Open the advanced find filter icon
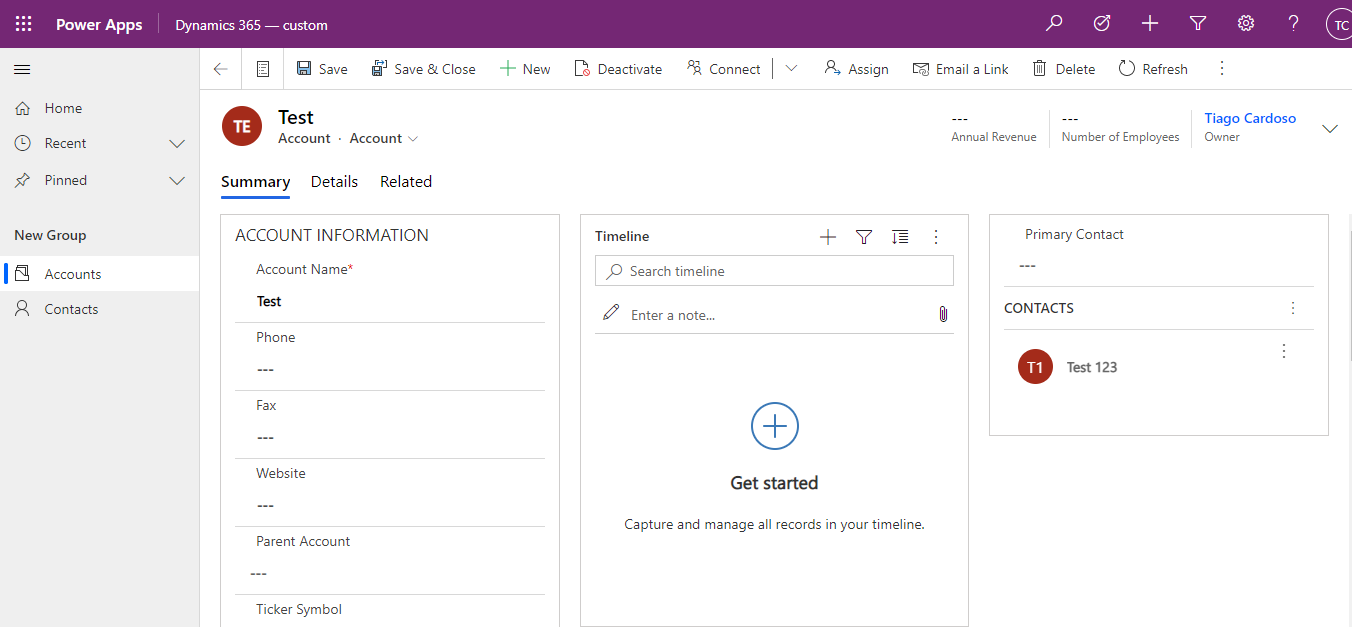The image size is (1352, 627). coord(1198,24)
